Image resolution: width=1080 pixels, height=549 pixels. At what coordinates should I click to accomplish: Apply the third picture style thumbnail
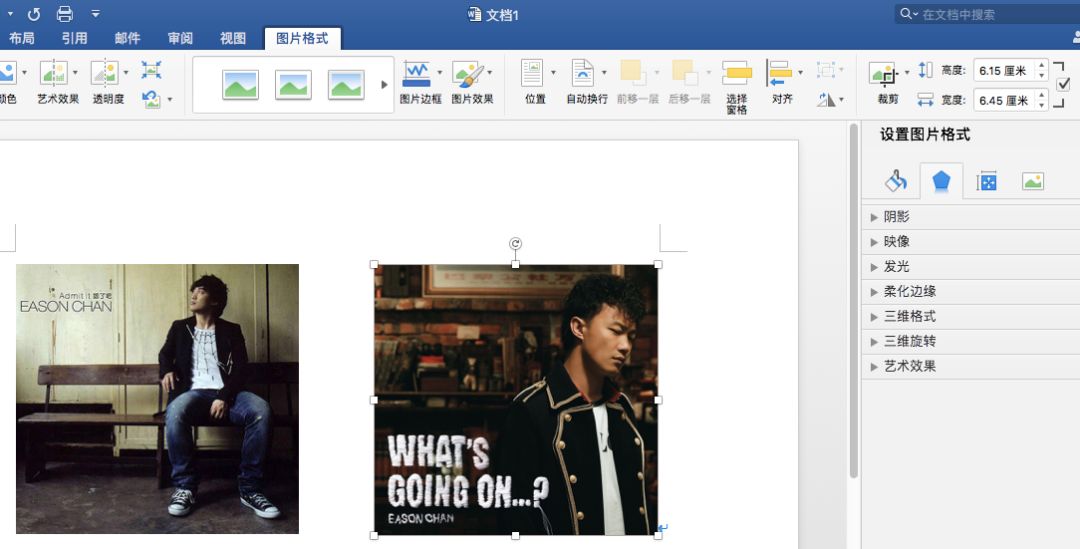[x=346, y=85]
